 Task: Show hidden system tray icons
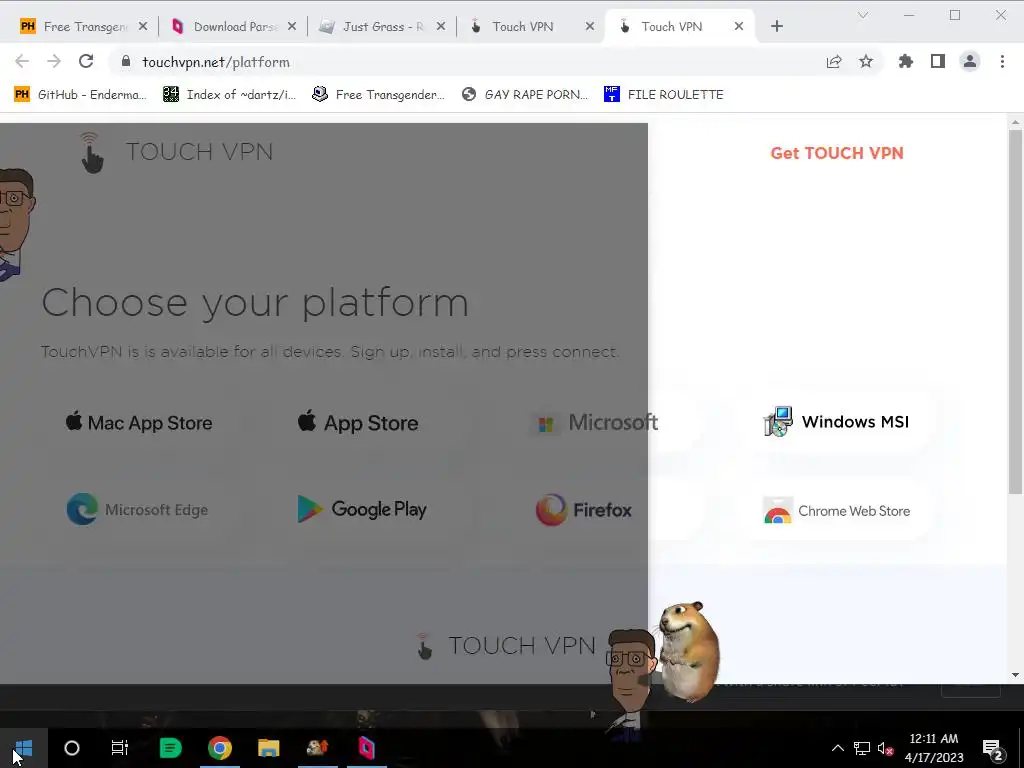tap(837, 748)
